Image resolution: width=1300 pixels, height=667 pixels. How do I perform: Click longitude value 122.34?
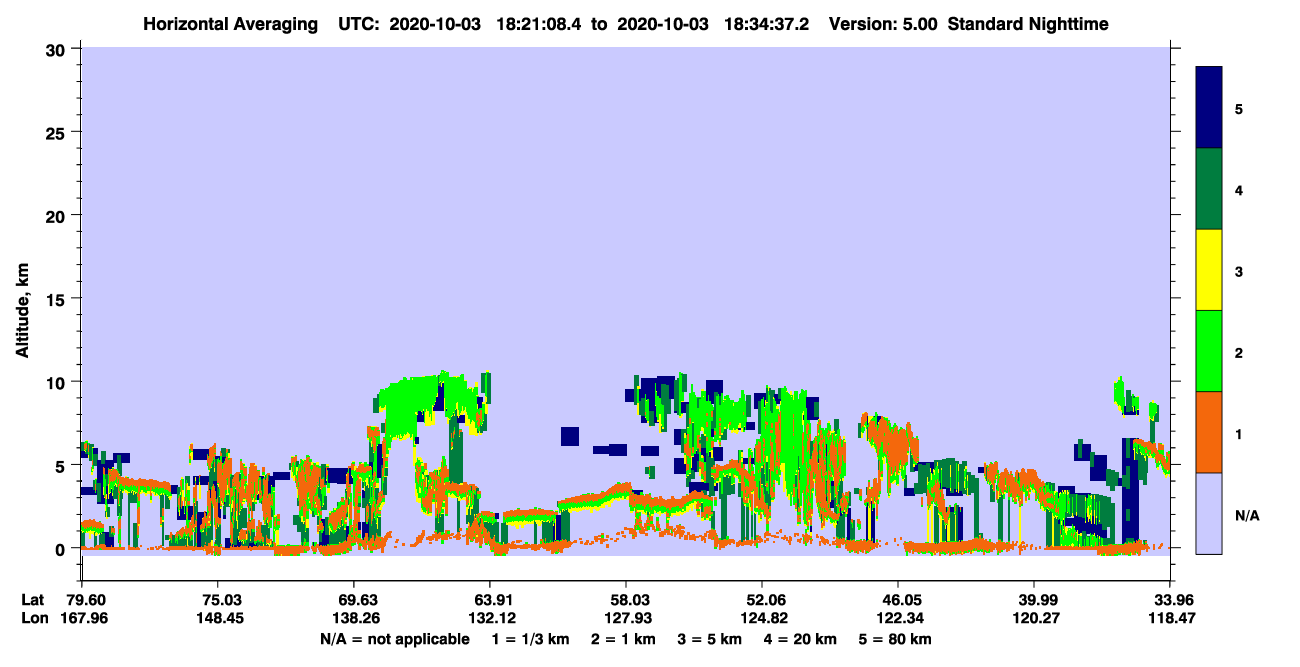(898, 619)
